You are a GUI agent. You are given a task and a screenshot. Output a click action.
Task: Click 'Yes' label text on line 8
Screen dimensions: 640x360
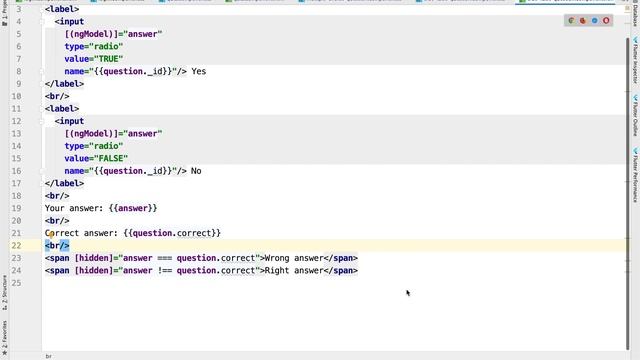(x=199, y=71)
